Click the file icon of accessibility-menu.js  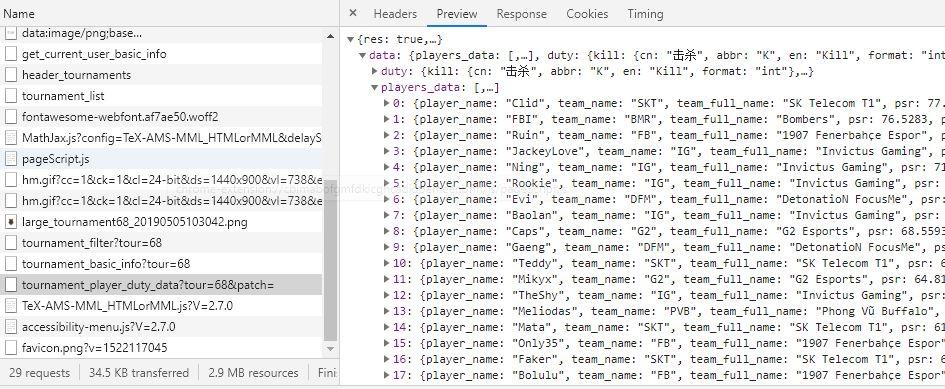pos(10,327)
